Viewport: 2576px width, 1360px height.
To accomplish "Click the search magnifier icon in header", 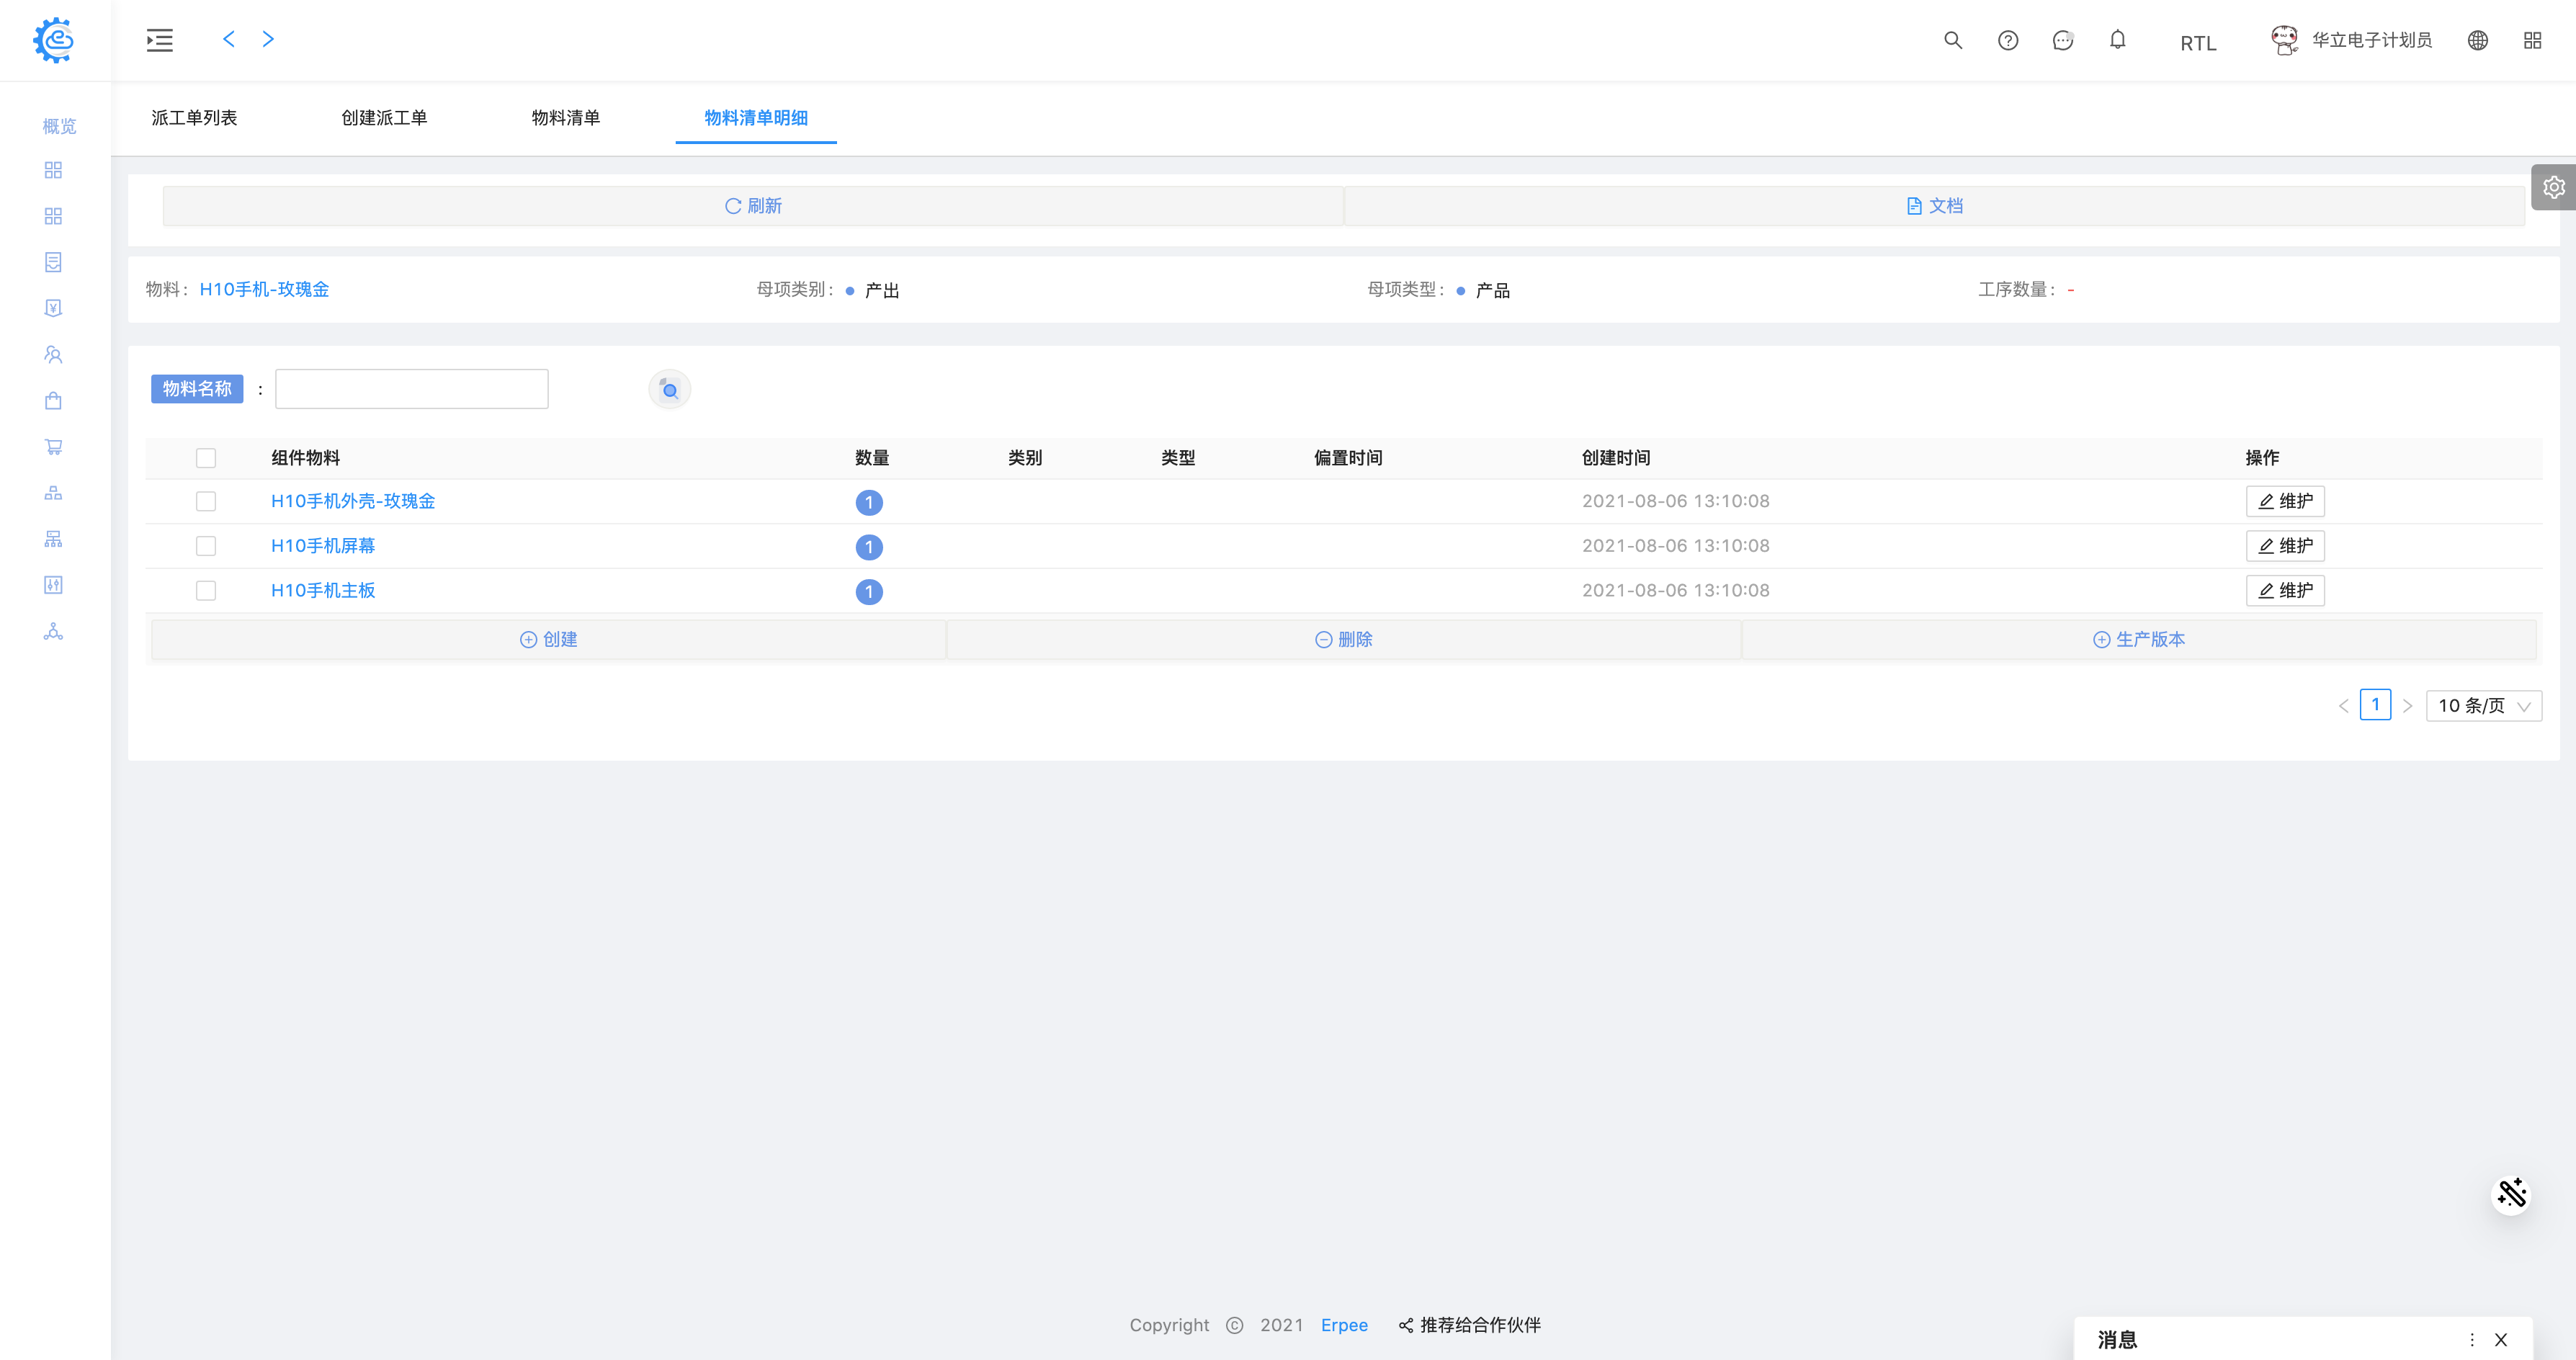I will (1952, 40).
